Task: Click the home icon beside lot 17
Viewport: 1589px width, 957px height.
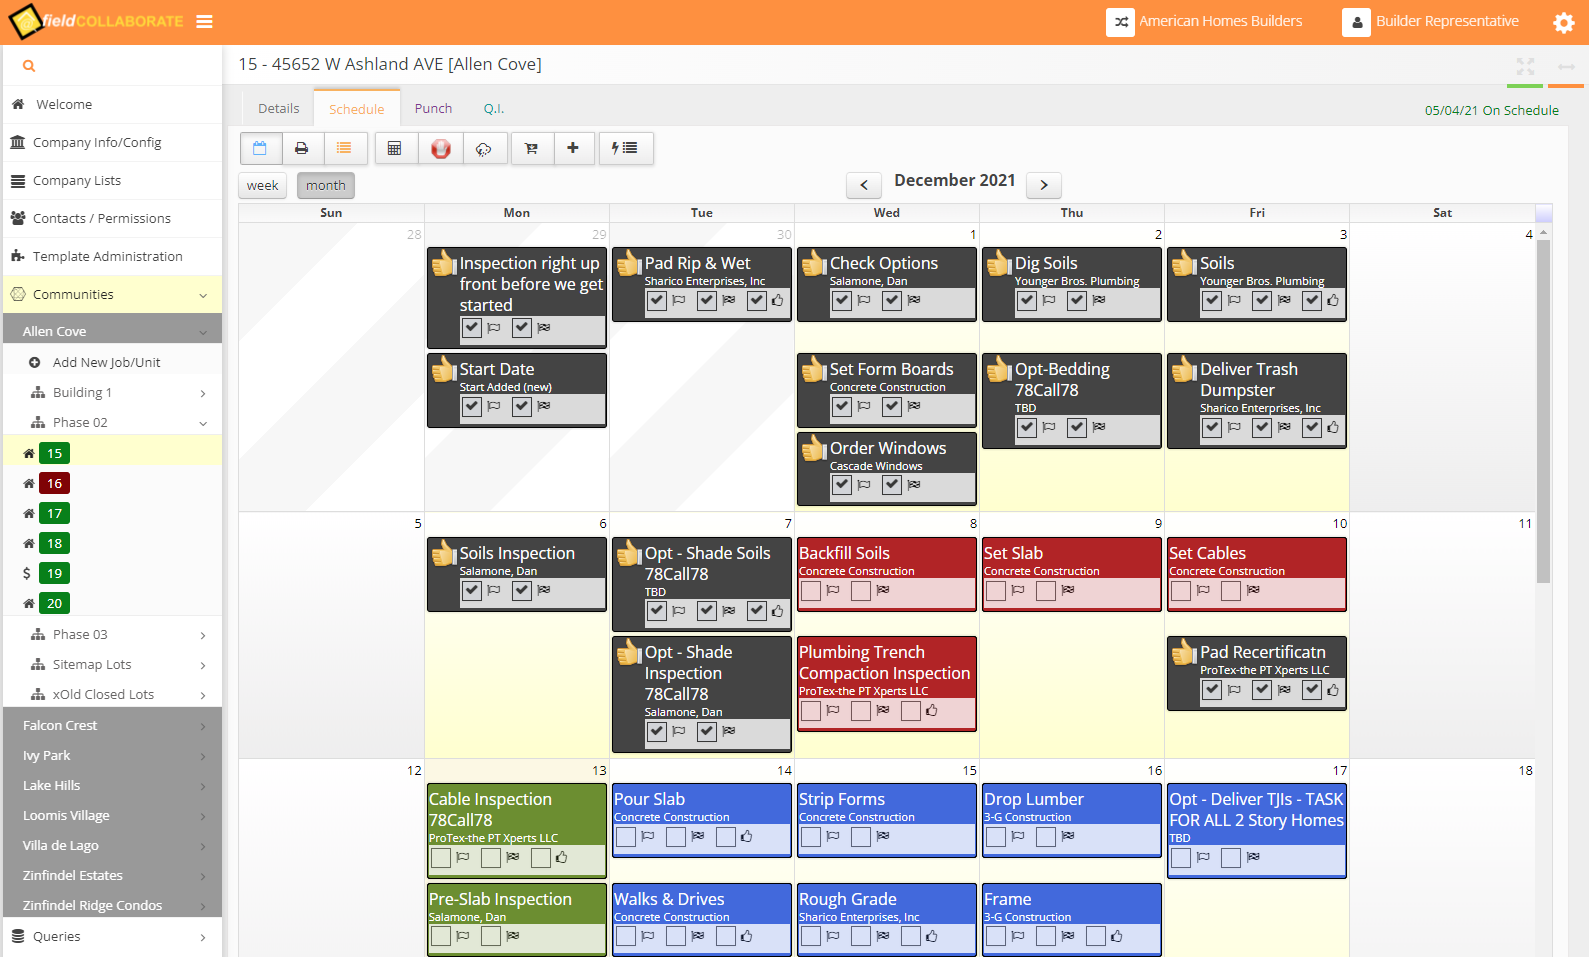Action: click(x=29, y=514)
